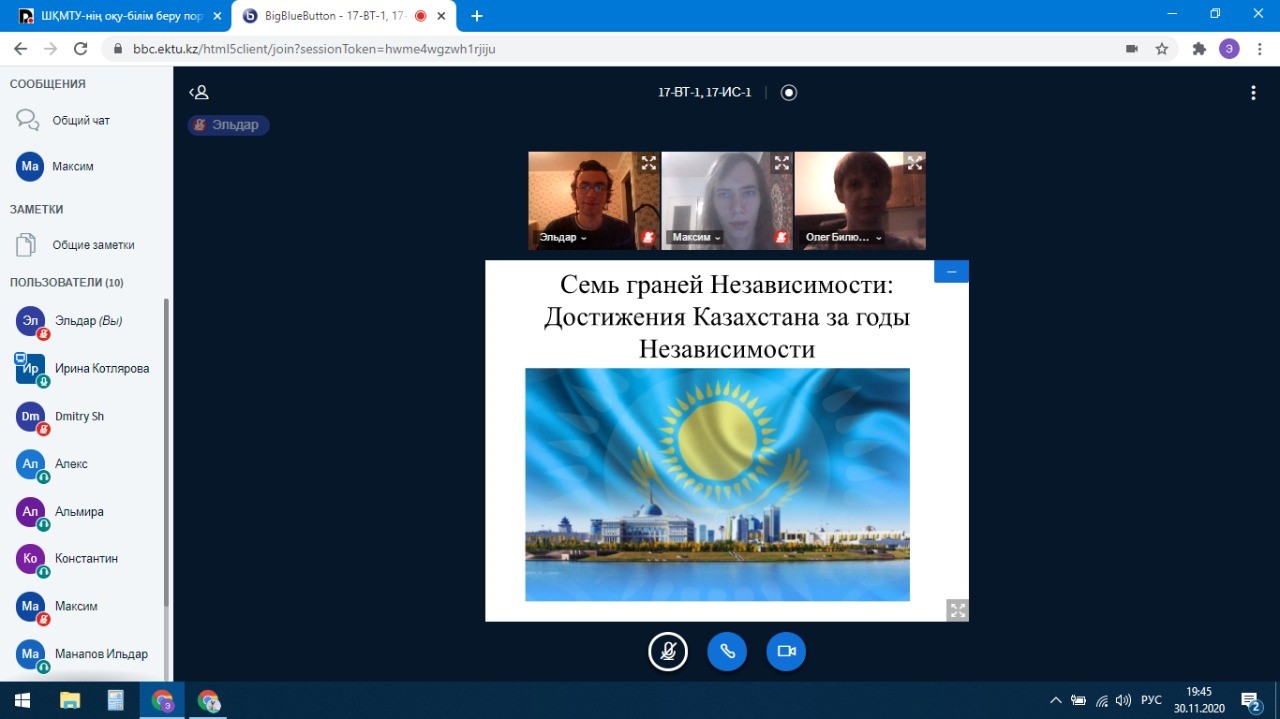The image size is (1280, 719).
Task: Open Общий чат public chat
Action: pyautogui.click(x=80, y=121)
